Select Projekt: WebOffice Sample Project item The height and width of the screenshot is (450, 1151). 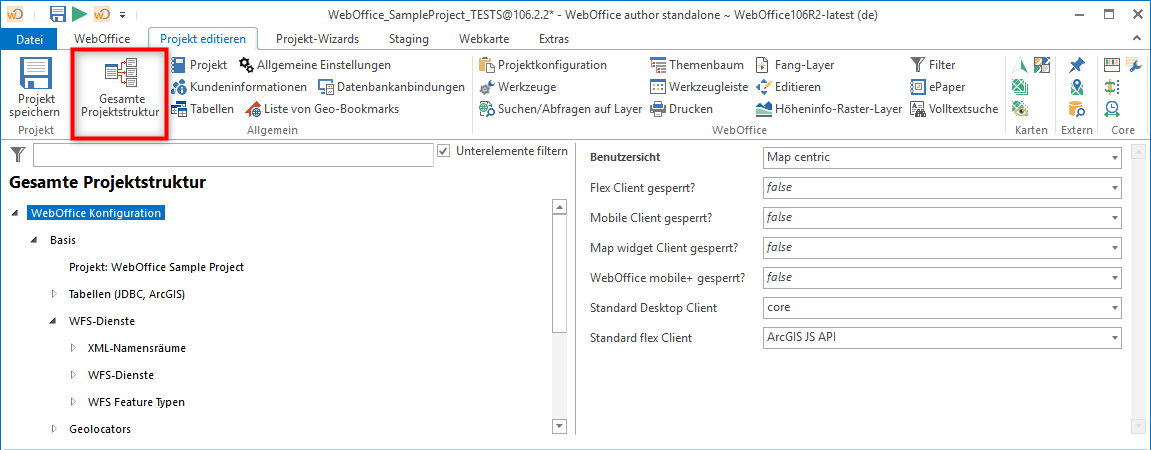(x=156, y=267)
